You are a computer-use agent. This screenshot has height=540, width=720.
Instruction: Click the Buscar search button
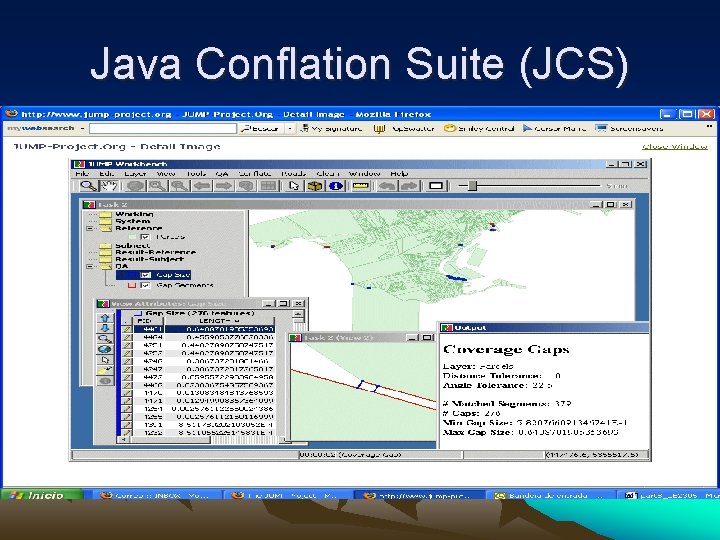(261, 129)
